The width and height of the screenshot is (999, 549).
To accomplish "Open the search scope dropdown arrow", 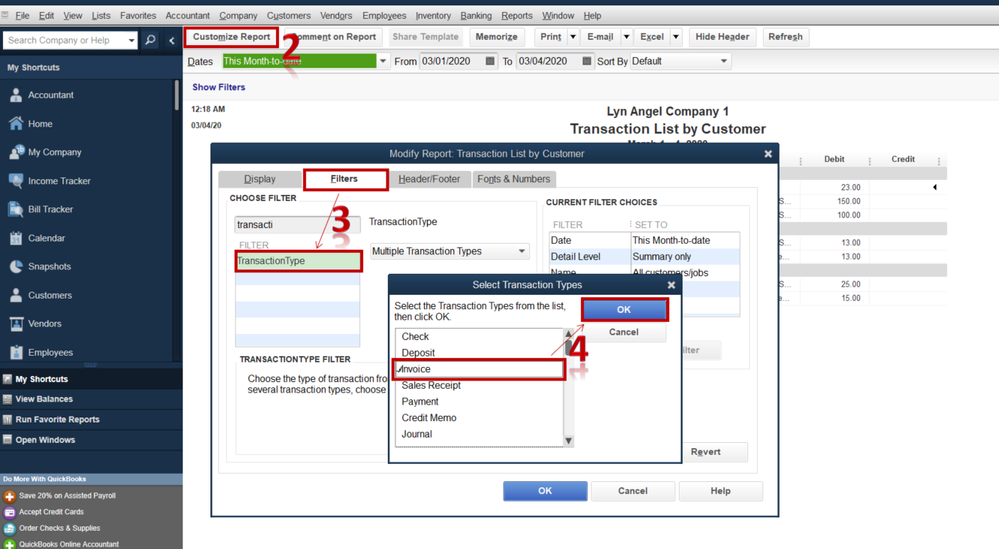I will [131, 40].
